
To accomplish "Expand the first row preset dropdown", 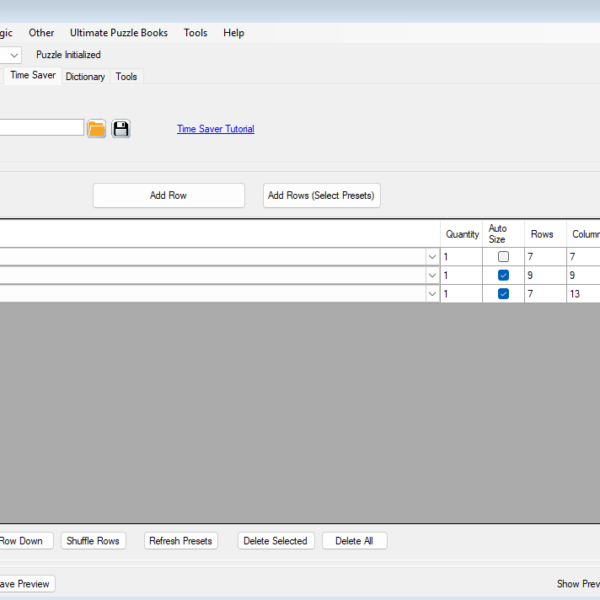I will tap(432, 257).
